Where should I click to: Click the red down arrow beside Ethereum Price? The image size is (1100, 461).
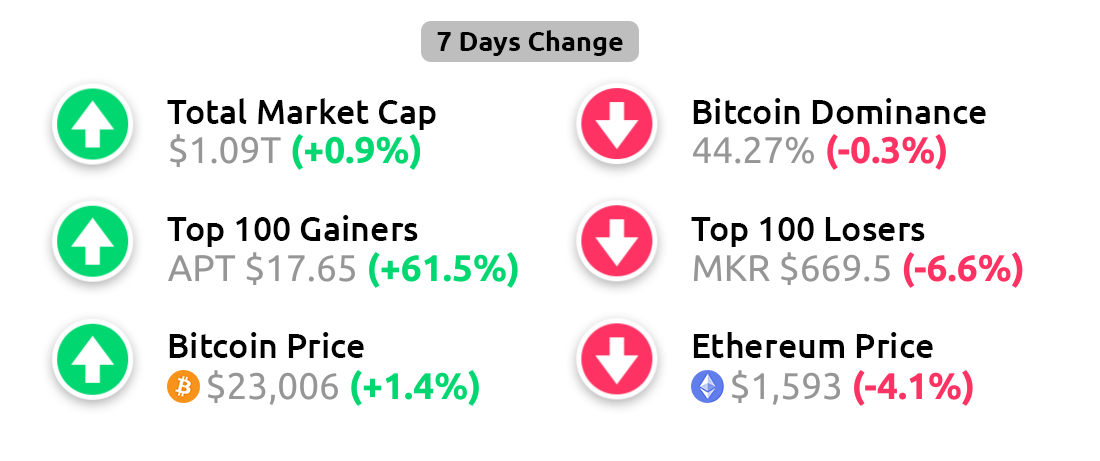coord(617,359)
